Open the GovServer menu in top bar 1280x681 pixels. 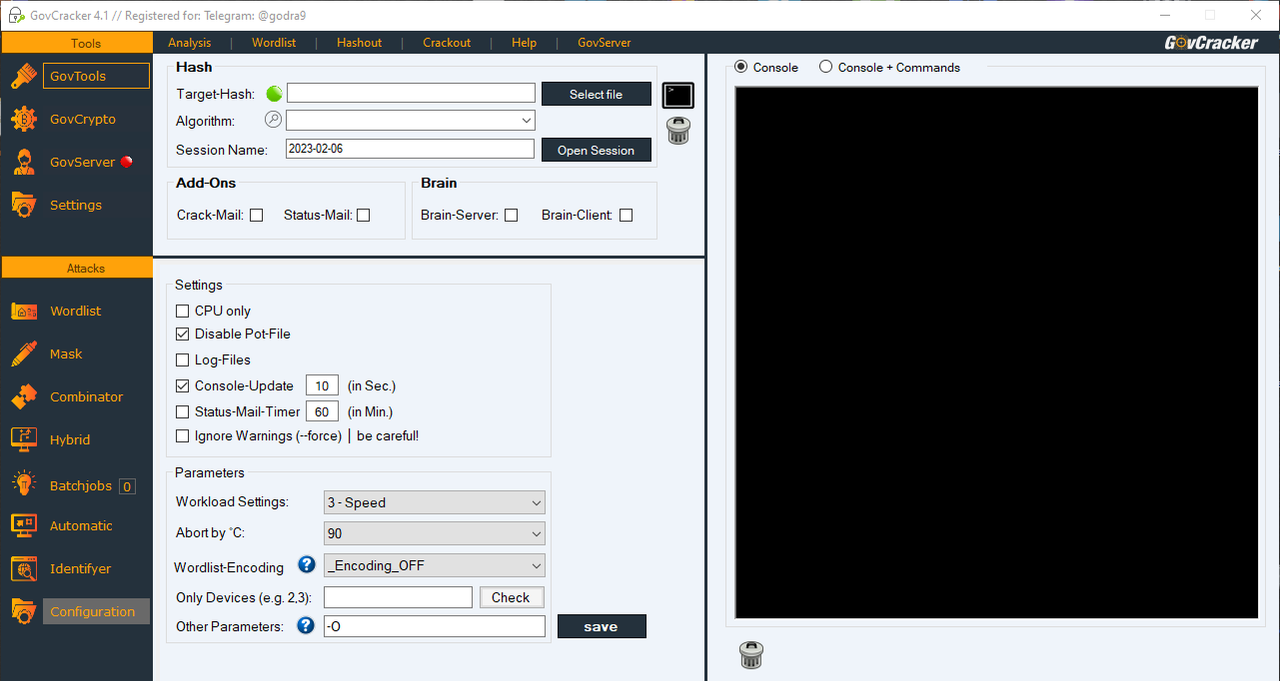[x=604, y=43]
